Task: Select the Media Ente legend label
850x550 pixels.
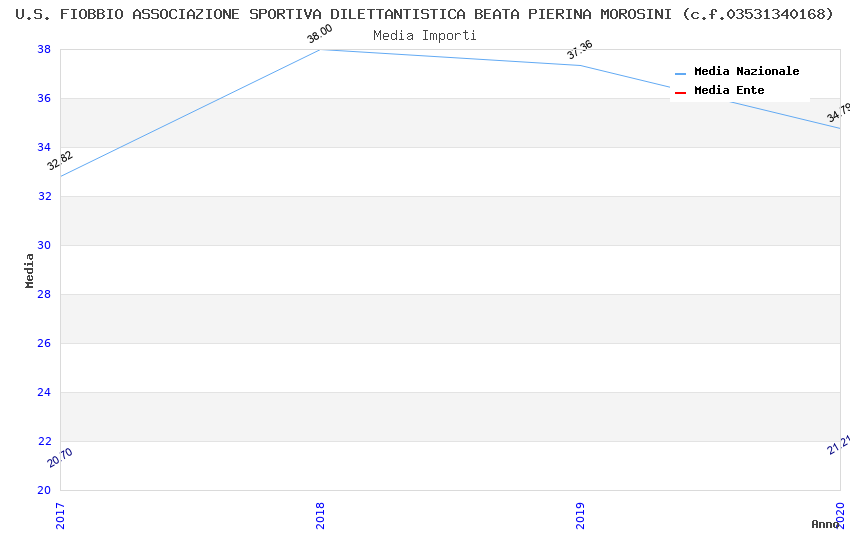Action: [729, 91]
